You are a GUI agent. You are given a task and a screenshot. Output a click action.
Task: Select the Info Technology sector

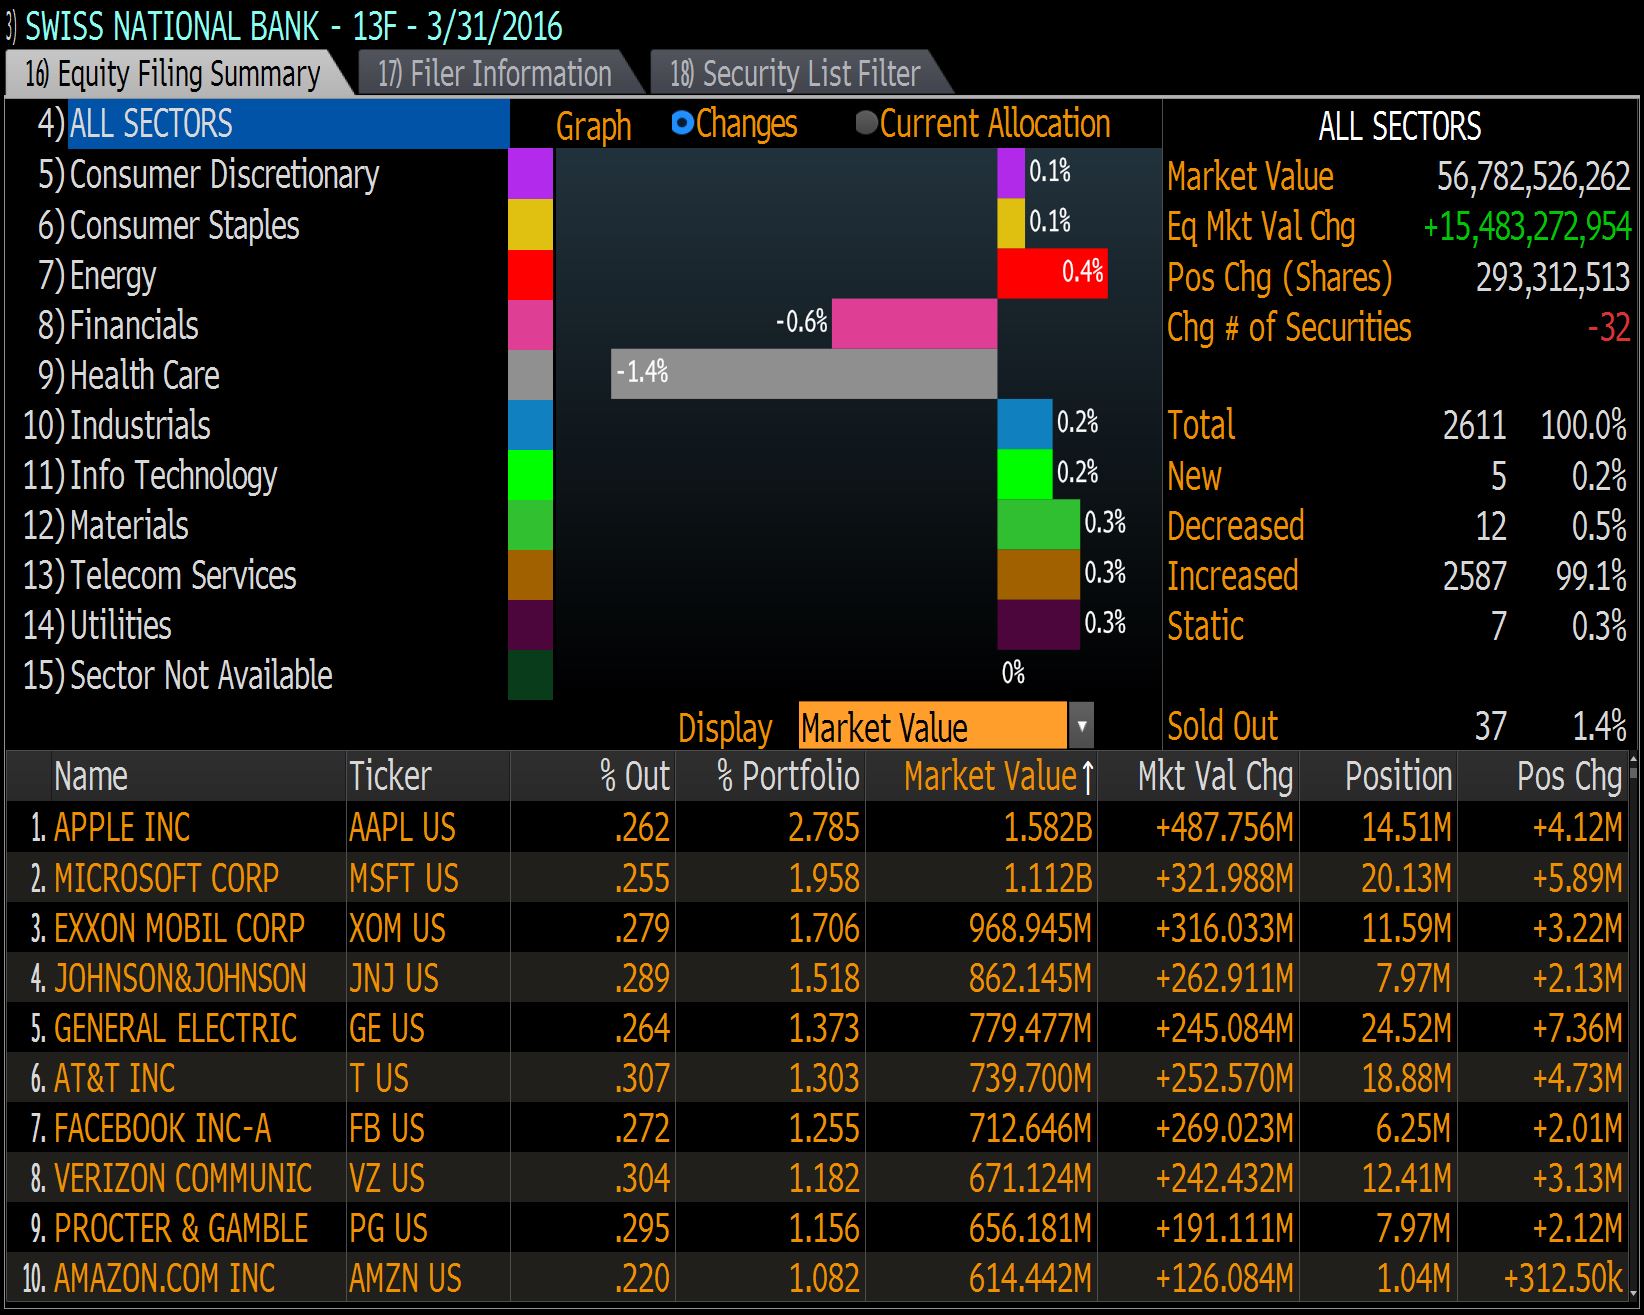(x=150, y=475)
